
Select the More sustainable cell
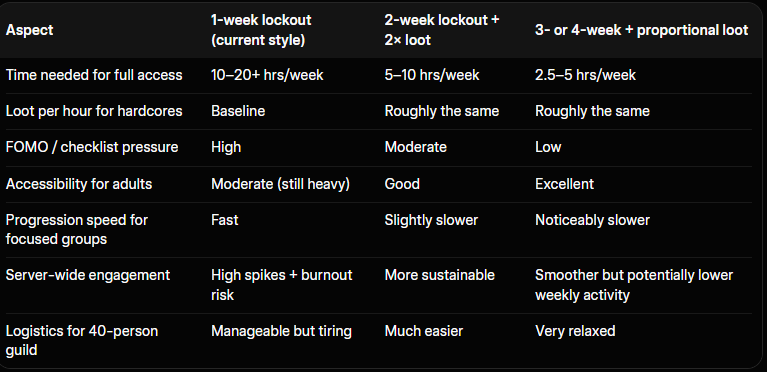tap(439, 275)
